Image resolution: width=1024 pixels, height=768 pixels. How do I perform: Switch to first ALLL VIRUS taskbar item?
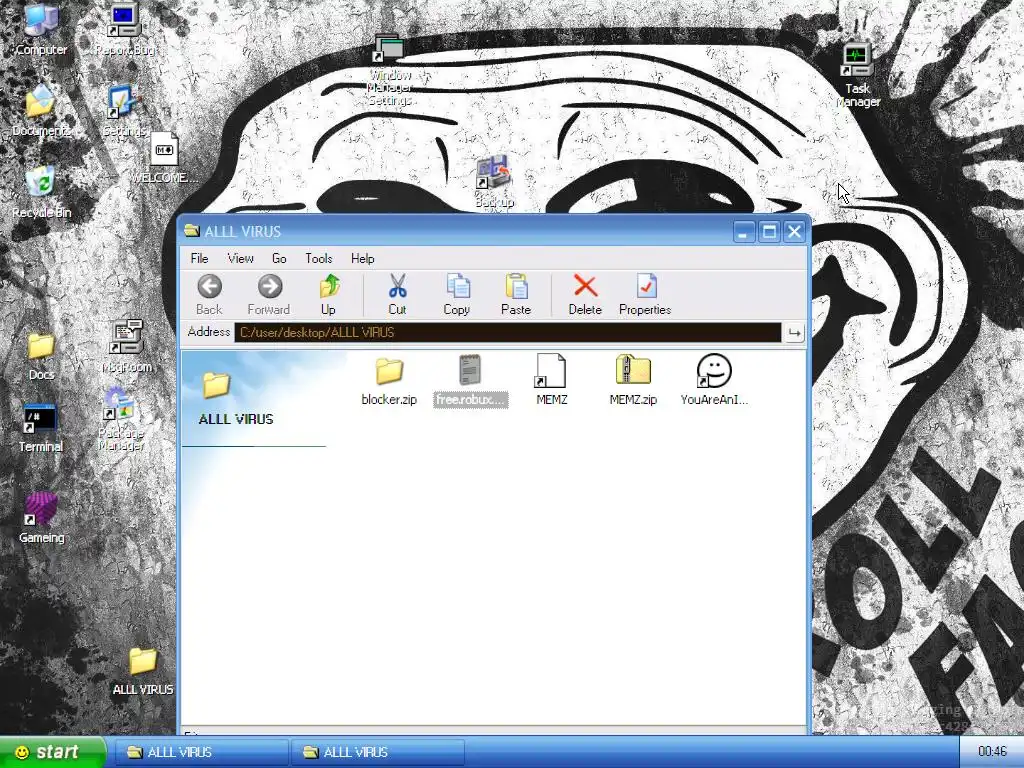tap(200, 752)
